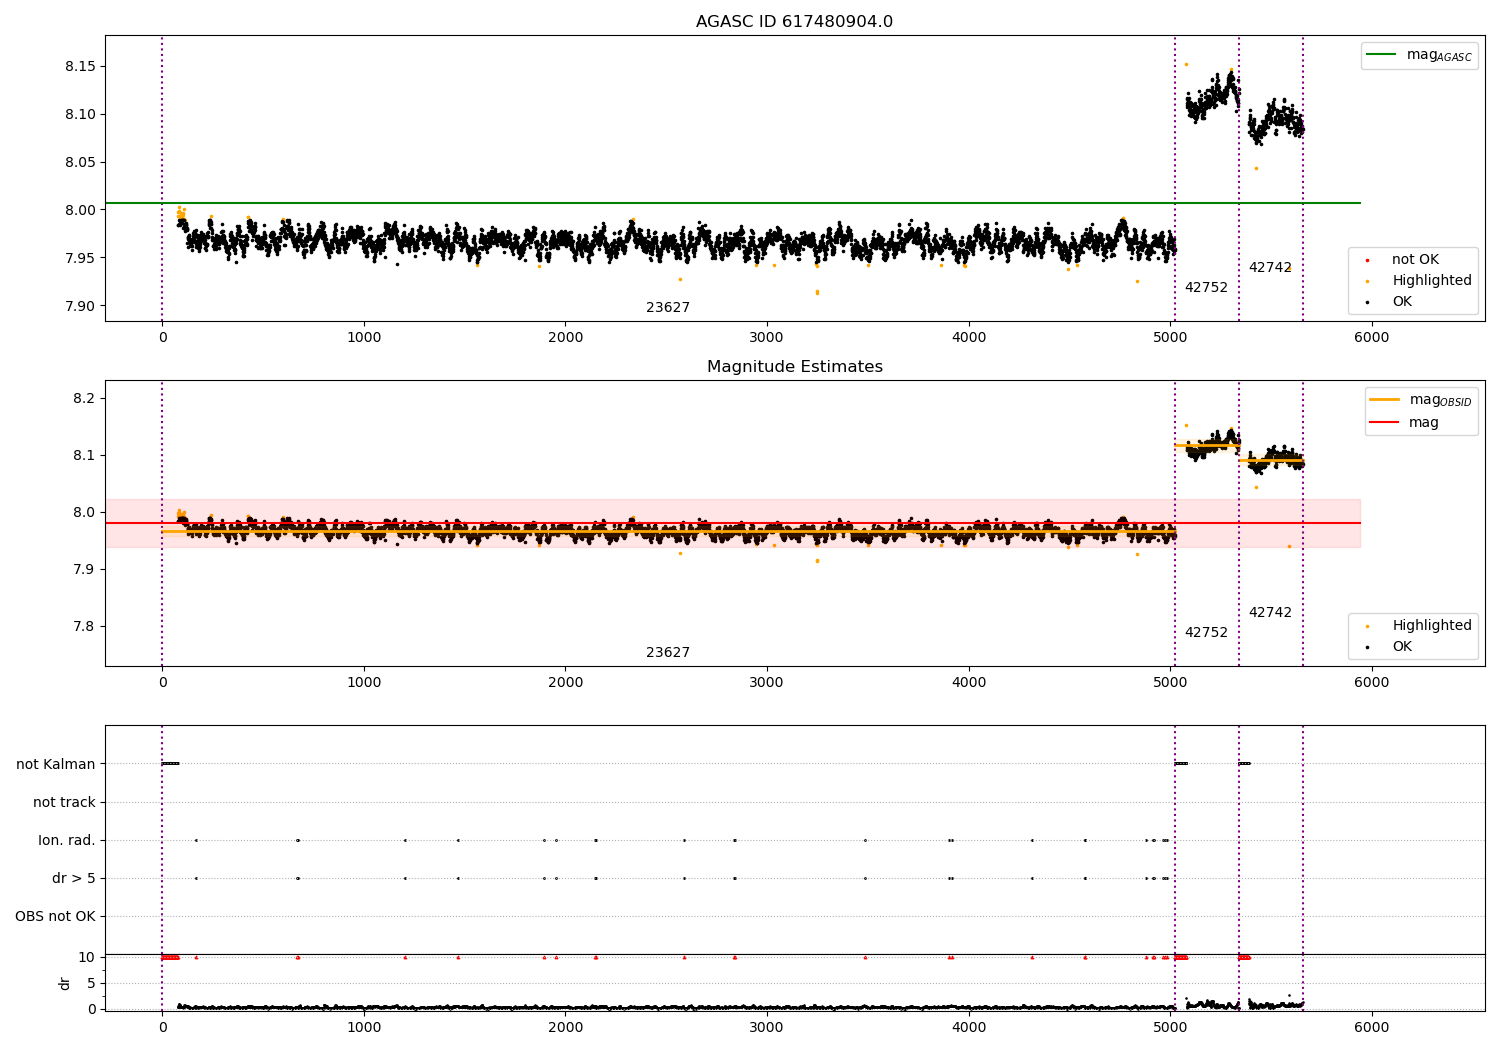Screen dimensions: 1500x1050
Task: Click the 8.10 y-tick in top plot
Action: [80, 115]
